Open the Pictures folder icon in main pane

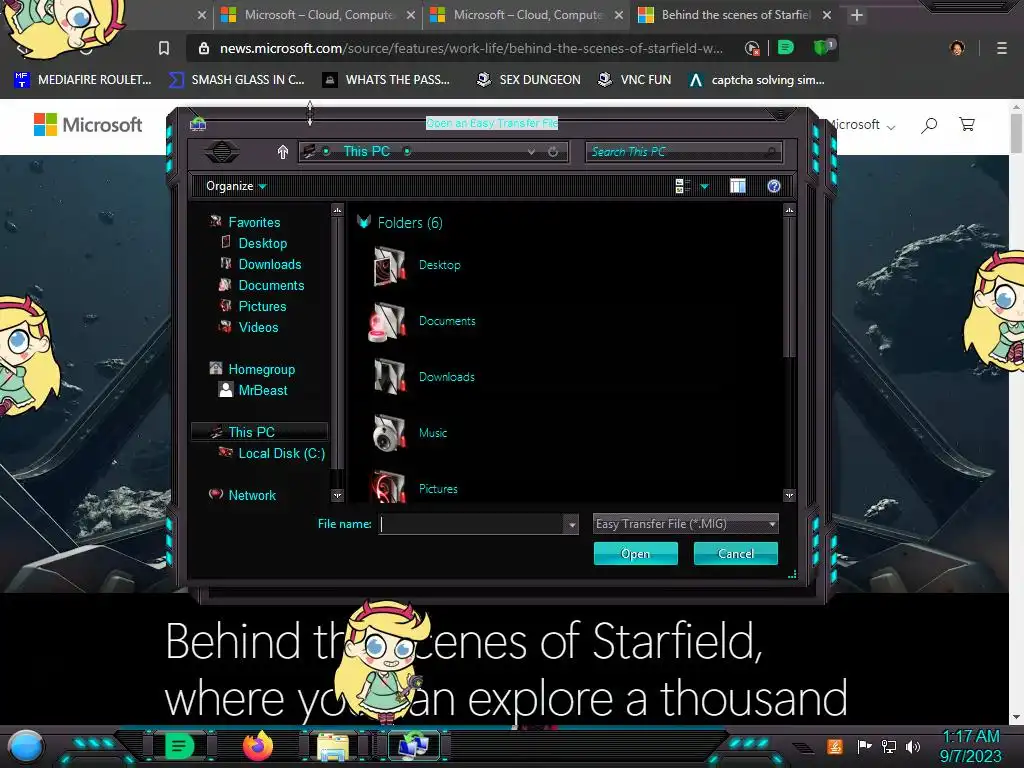point(390,487)
